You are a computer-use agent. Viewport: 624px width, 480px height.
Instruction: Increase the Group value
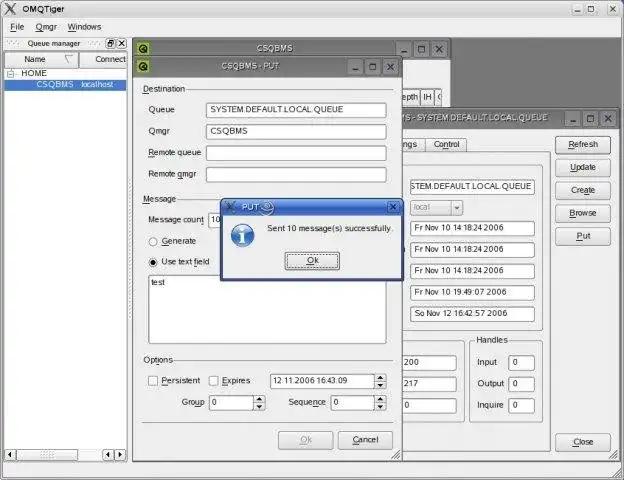click(x=259, y=399)
